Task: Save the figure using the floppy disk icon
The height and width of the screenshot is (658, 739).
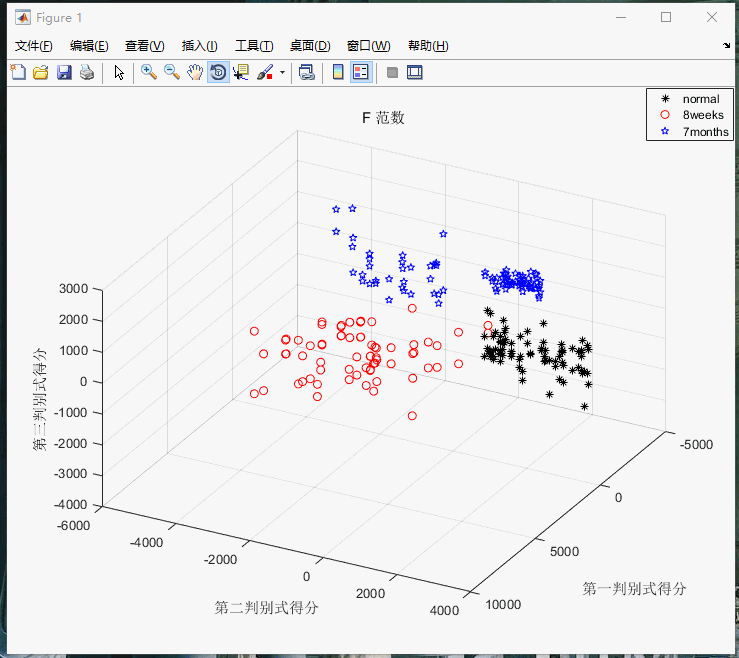Action: (x=63, y=72)
